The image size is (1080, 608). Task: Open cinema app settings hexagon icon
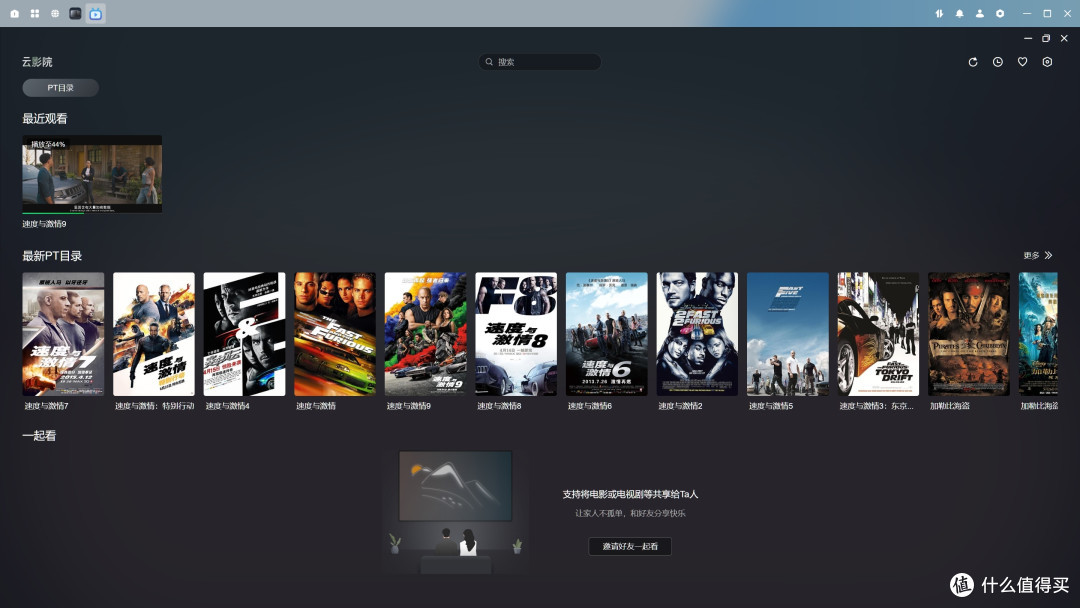(x=1047, y=62)
